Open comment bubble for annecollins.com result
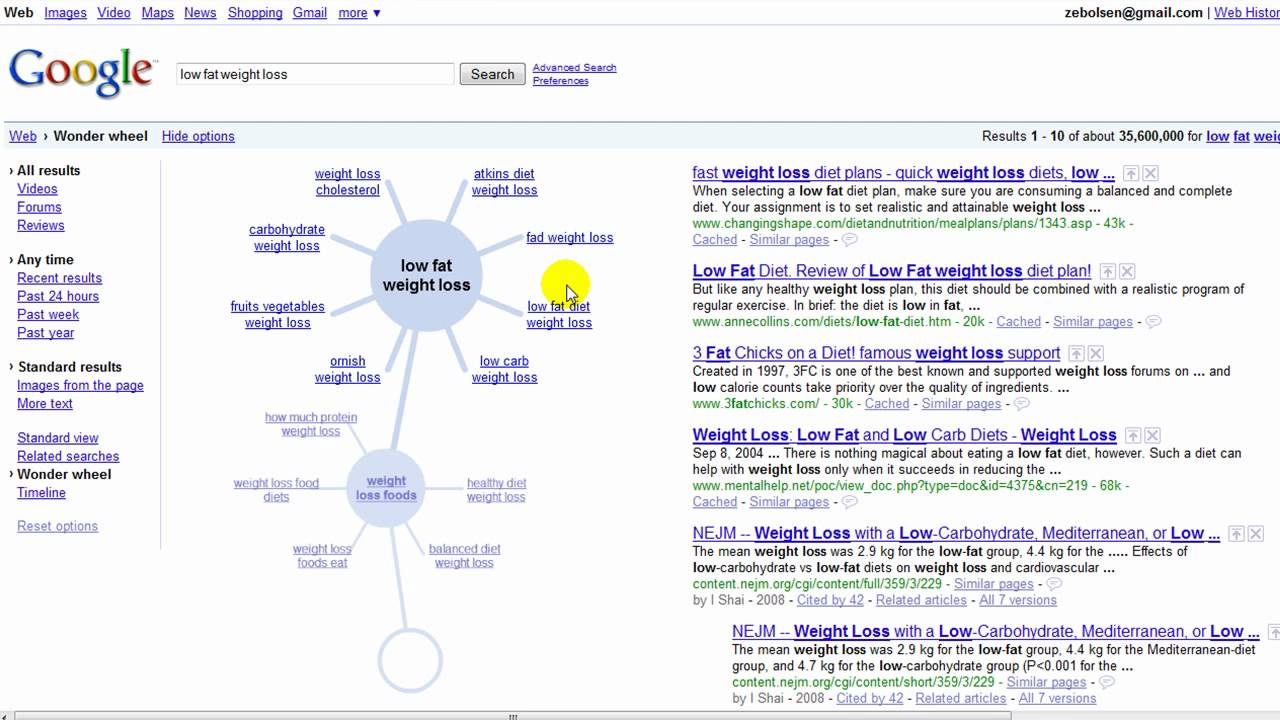 click(1153, 322)
